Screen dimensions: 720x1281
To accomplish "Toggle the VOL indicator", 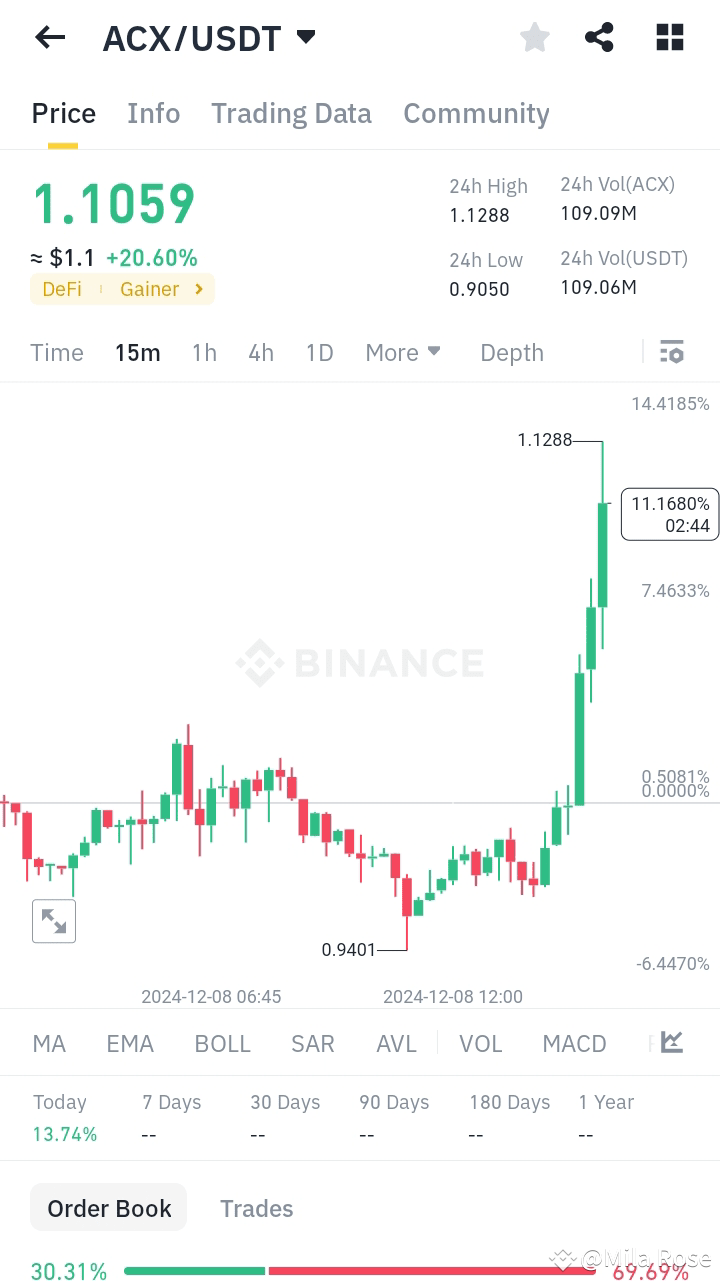I will (x=481, y=1043).
